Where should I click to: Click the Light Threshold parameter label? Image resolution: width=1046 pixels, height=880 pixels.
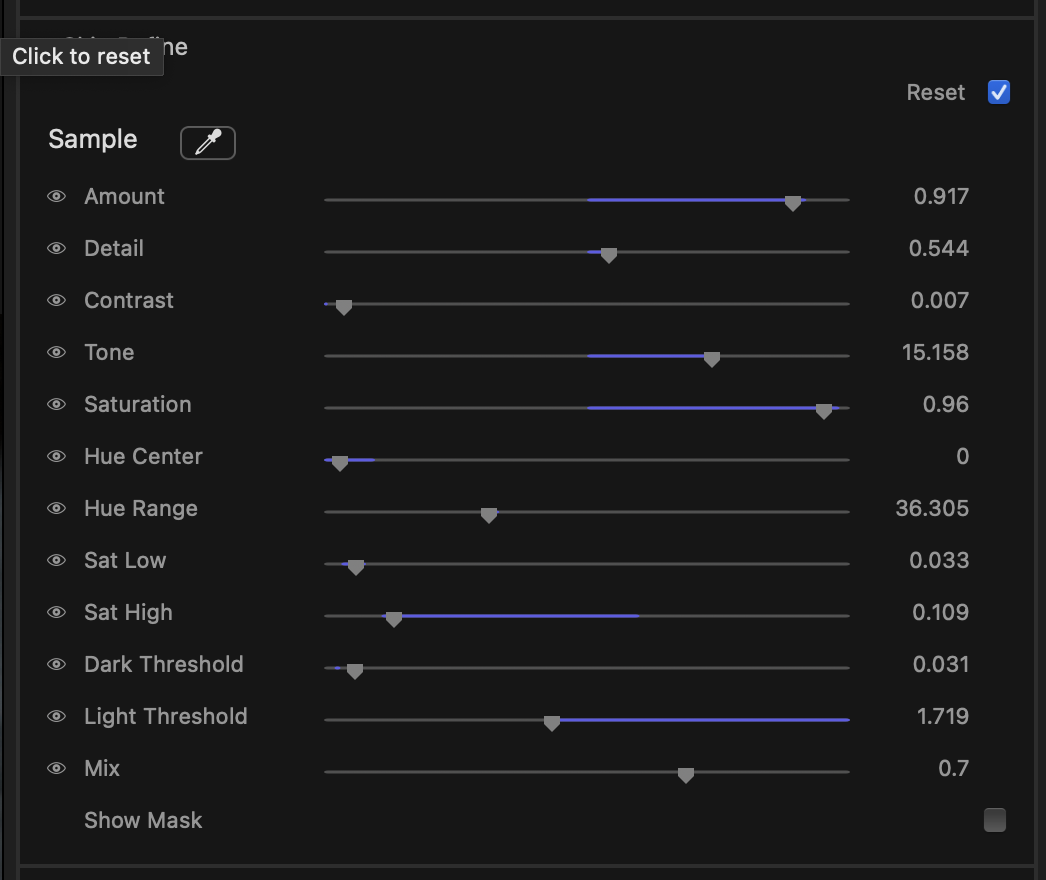pyautogui.click(x=165, y=717)
